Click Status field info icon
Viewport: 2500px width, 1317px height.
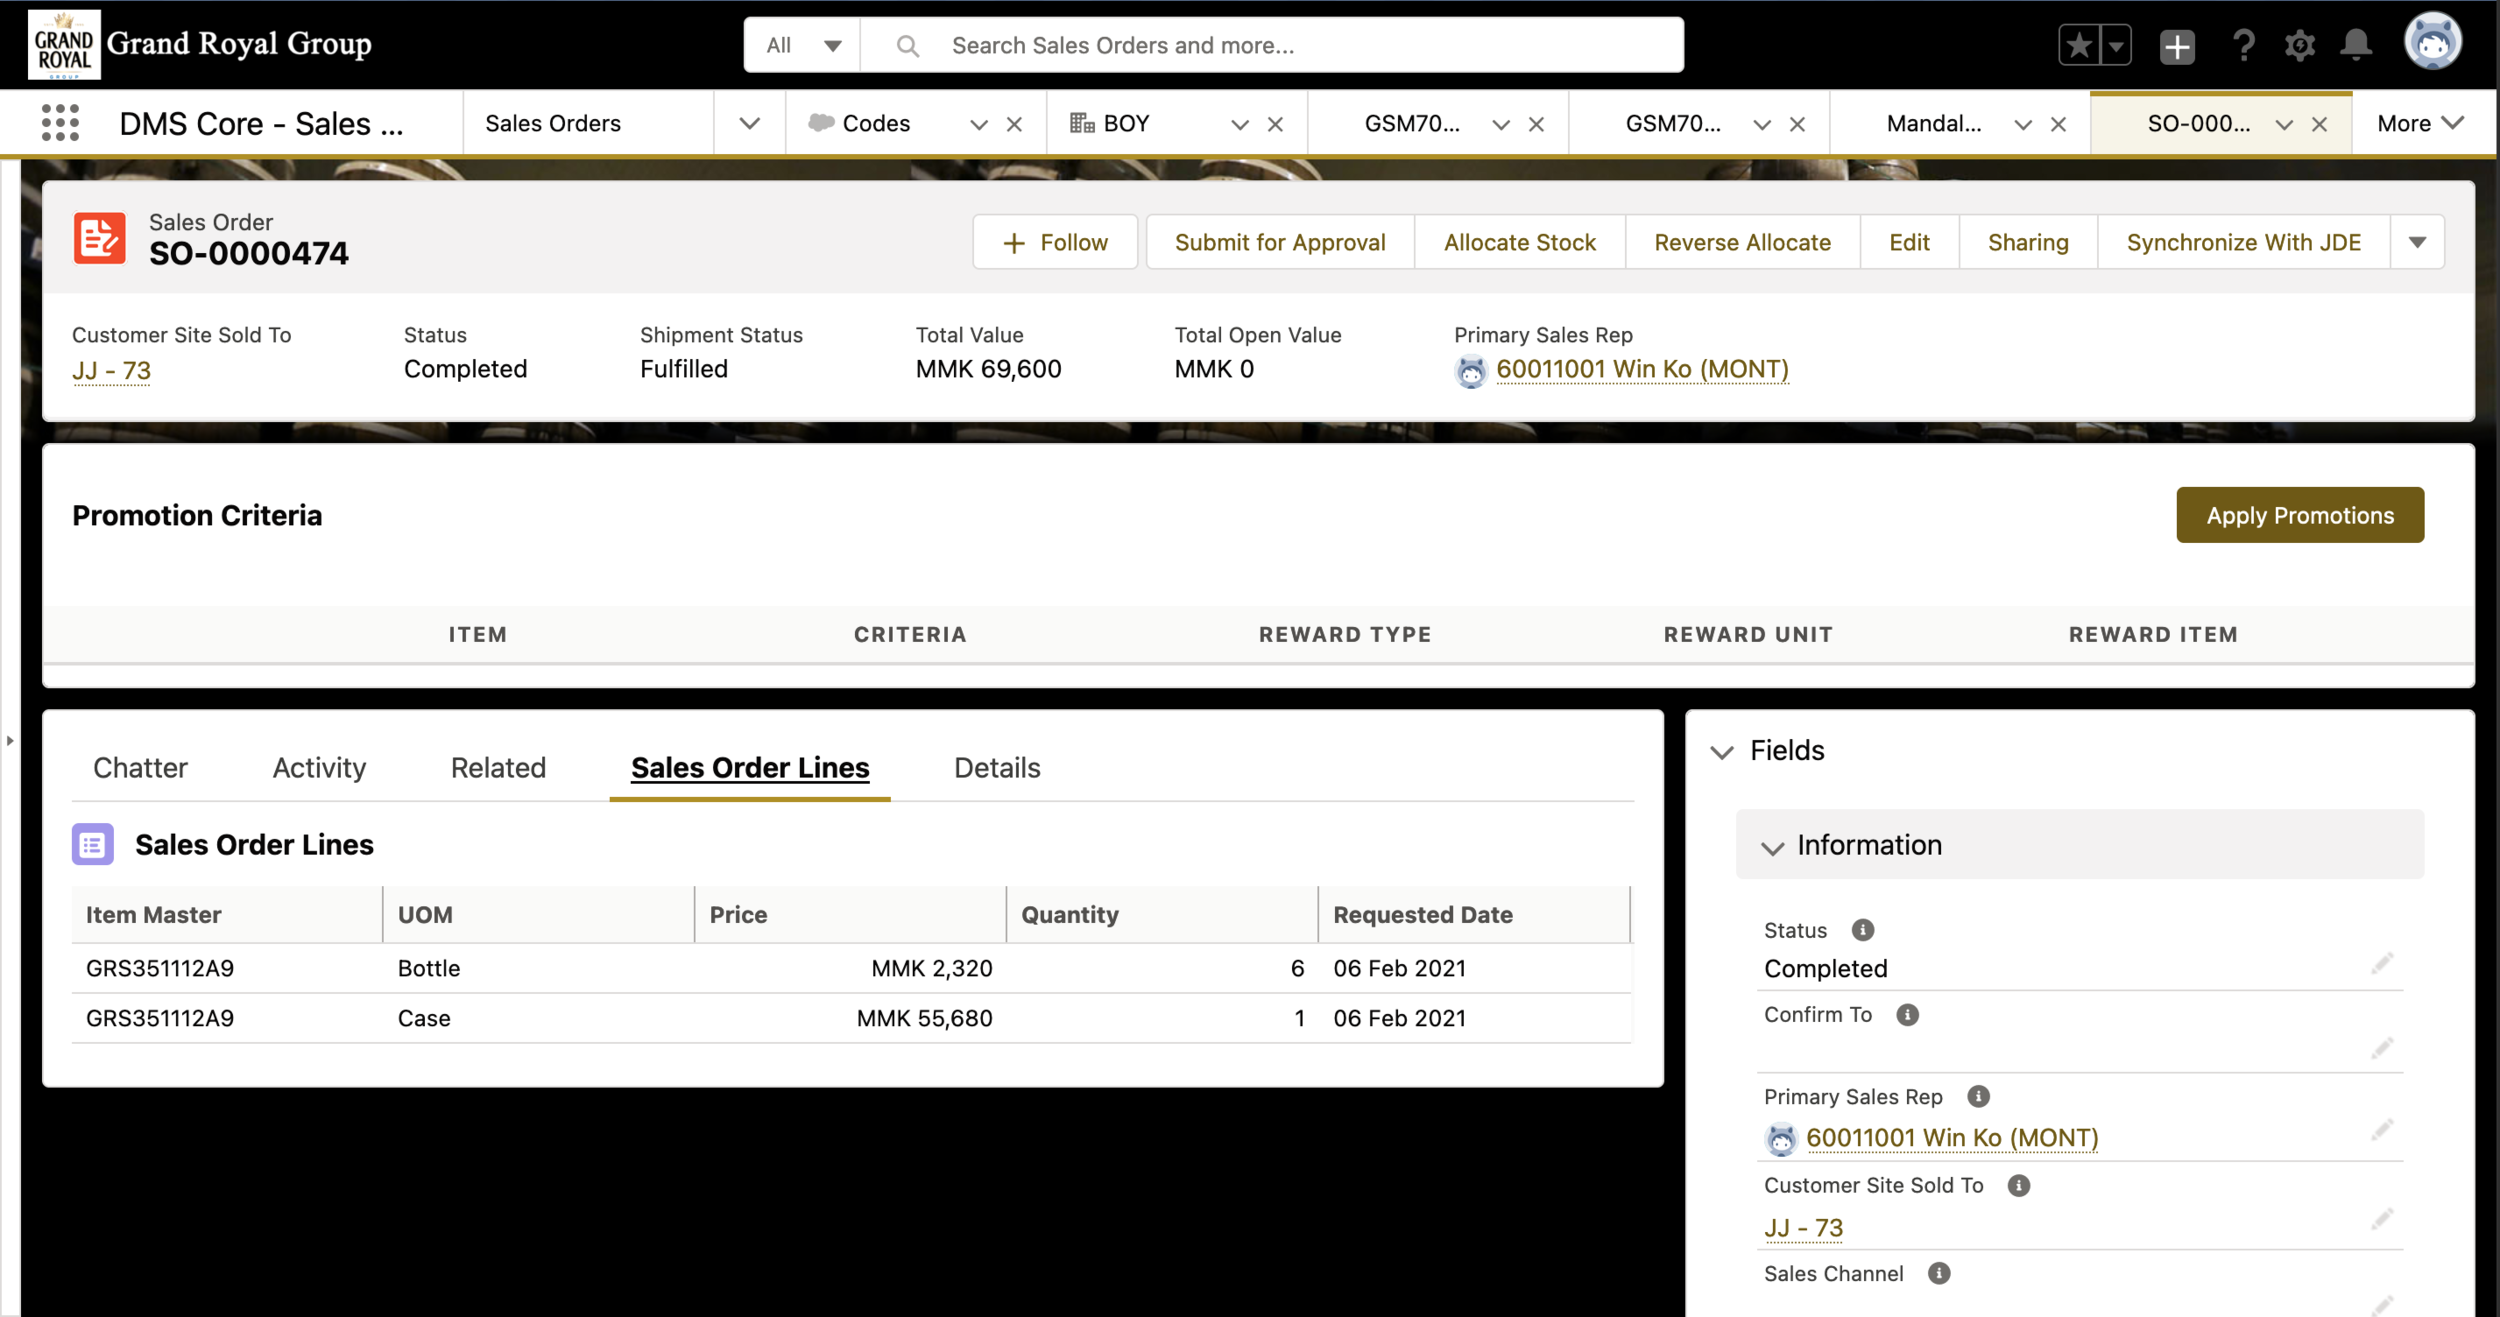1862,930
